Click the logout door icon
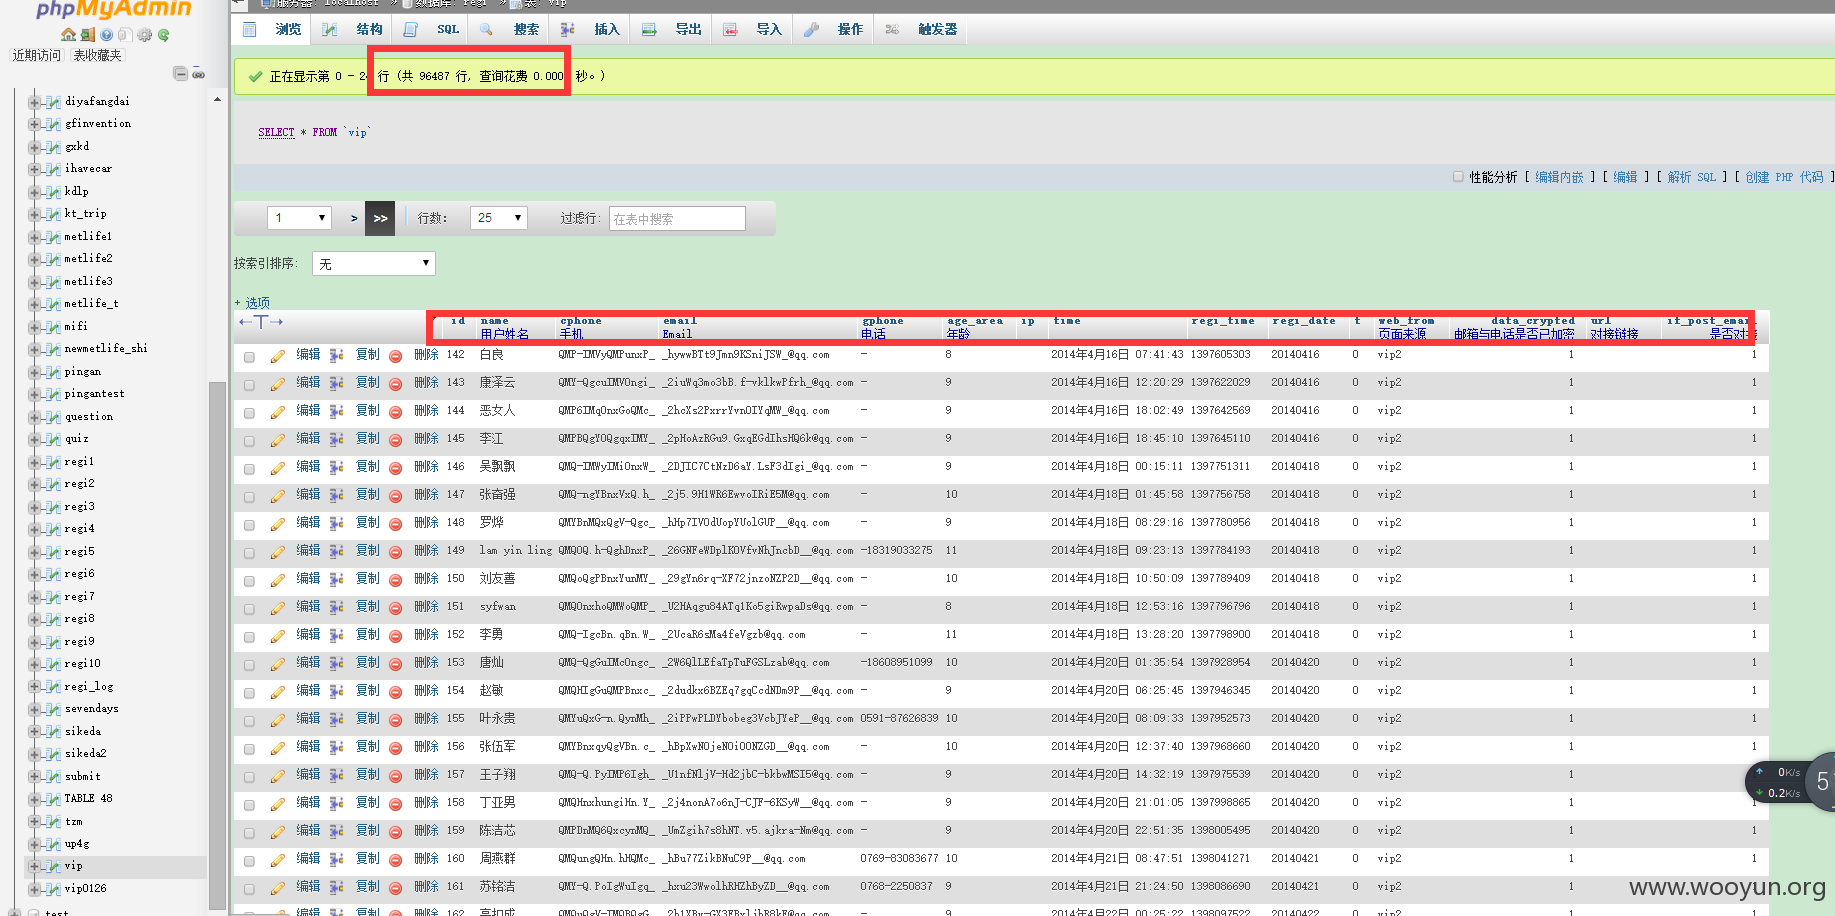The height and width of the screenshot is (916, 1835). click(x=88, y=35)
